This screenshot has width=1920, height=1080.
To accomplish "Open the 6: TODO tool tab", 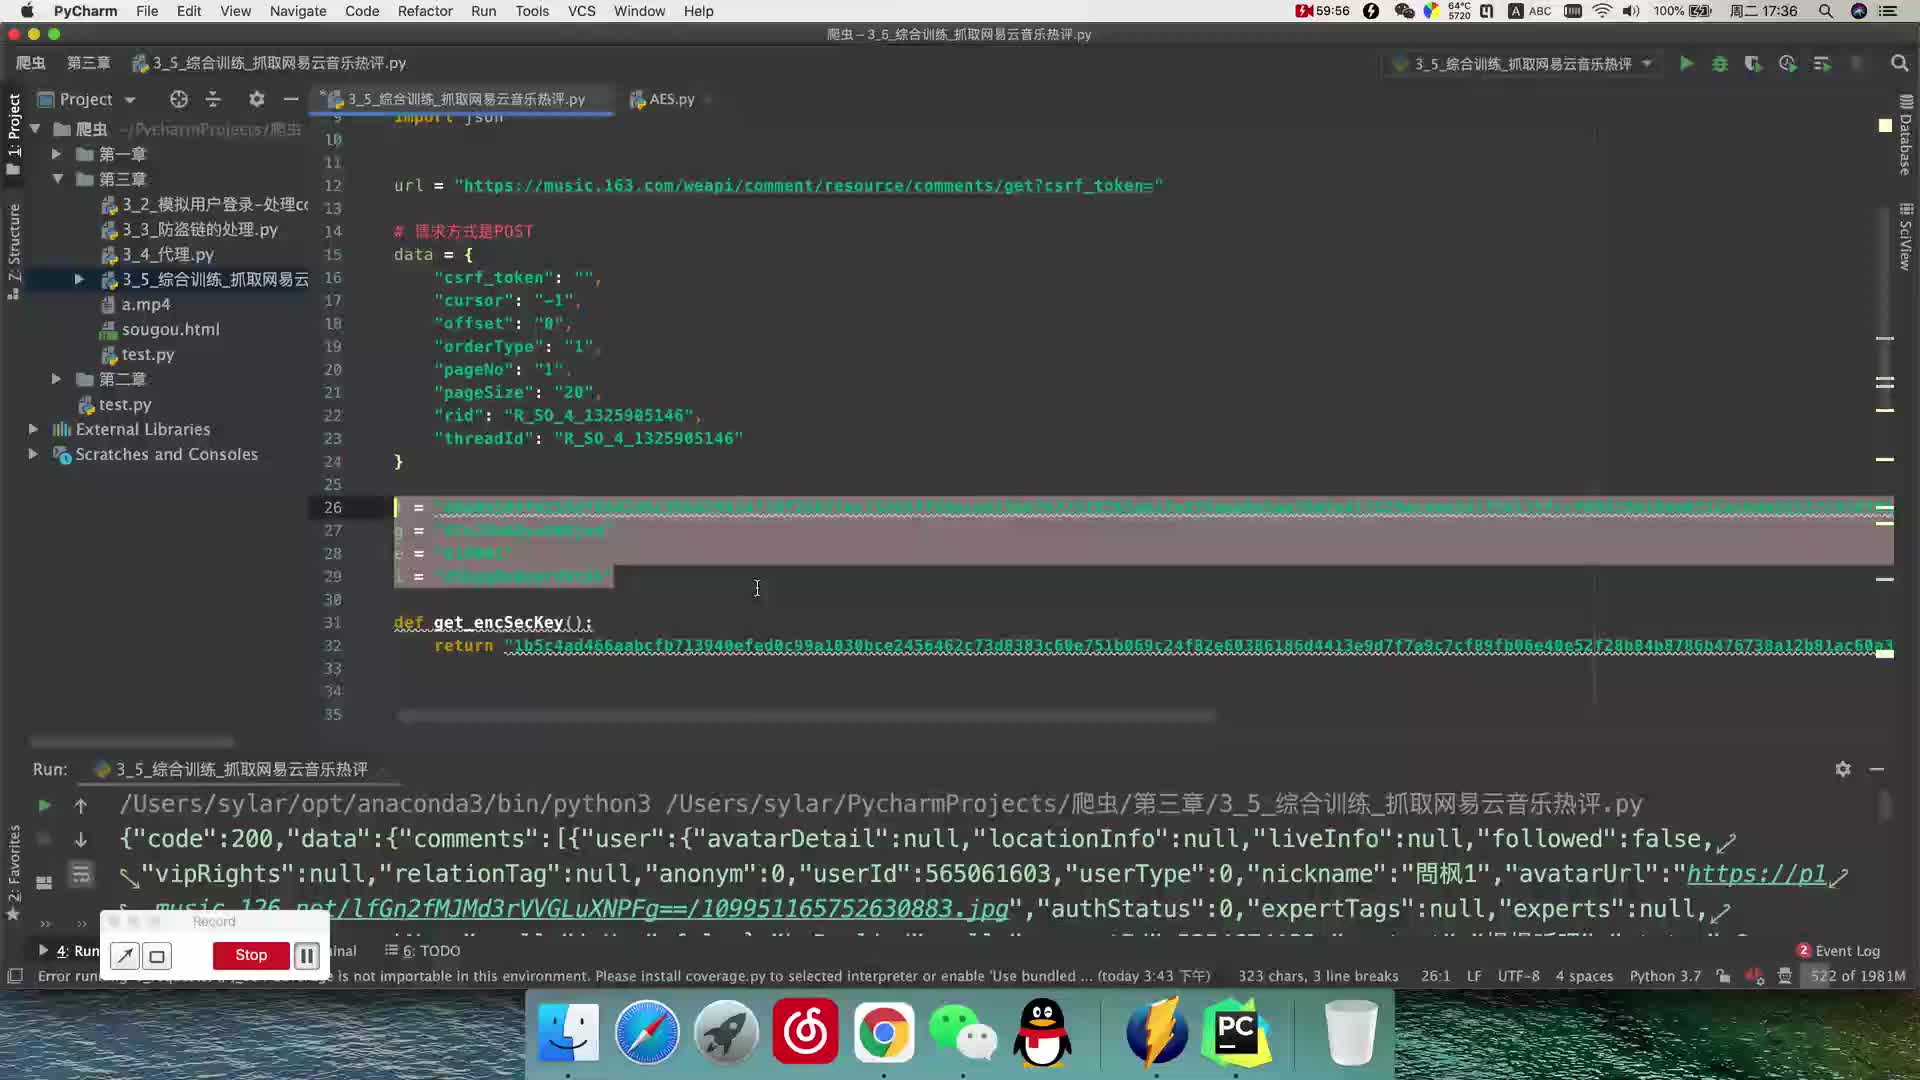I will pyautogui.click(x=423, y=951).
